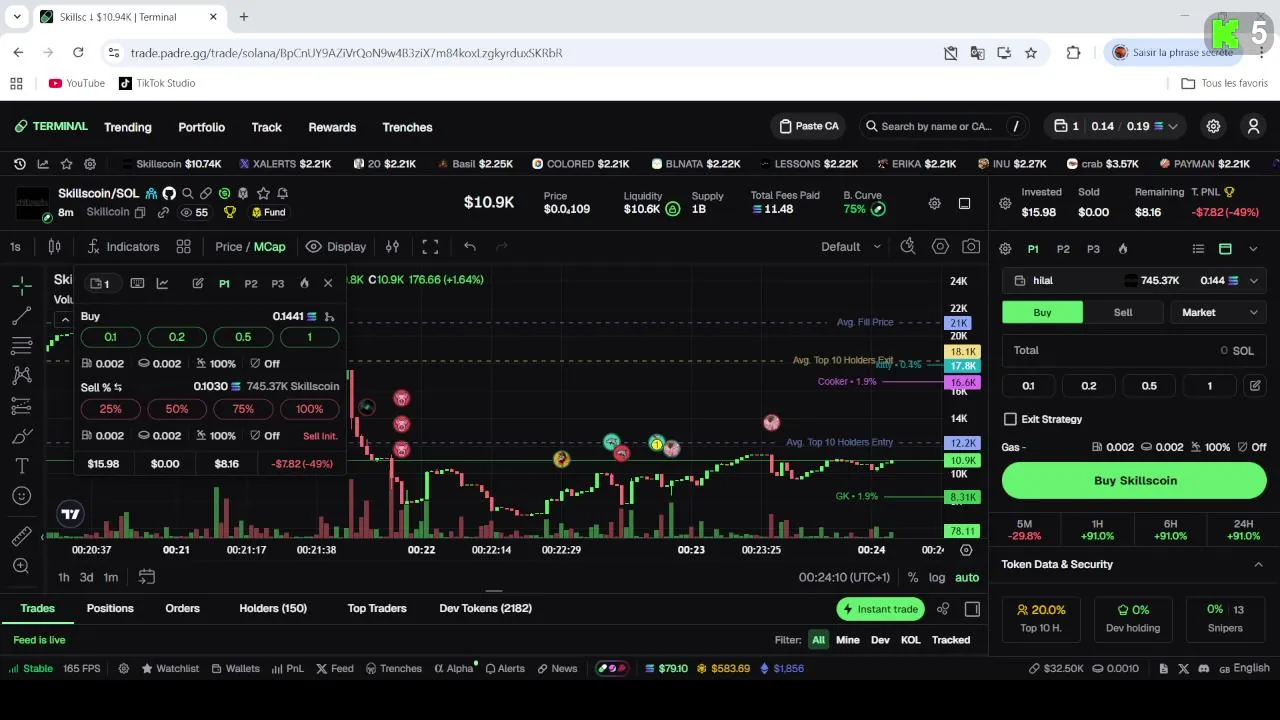
Task: Star Skillscoin to add to favorites
Action: pyautogui.click(x=263, y=193)
